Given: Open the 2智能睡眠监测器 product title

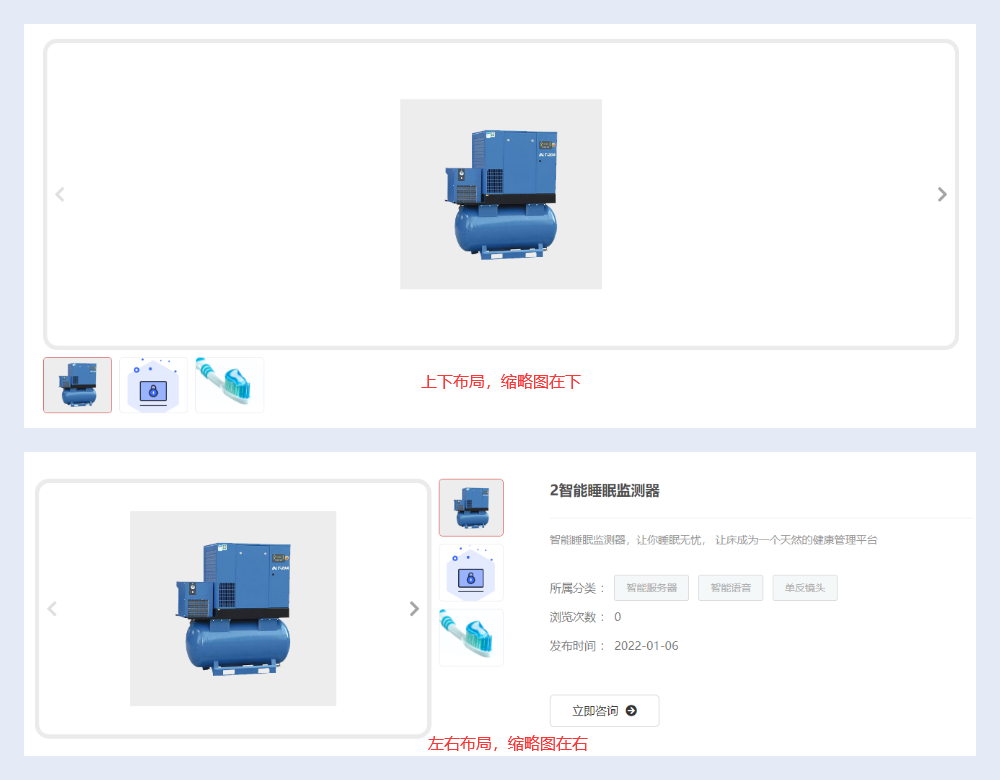Looking at the screenshot, I should pos(605,490).
